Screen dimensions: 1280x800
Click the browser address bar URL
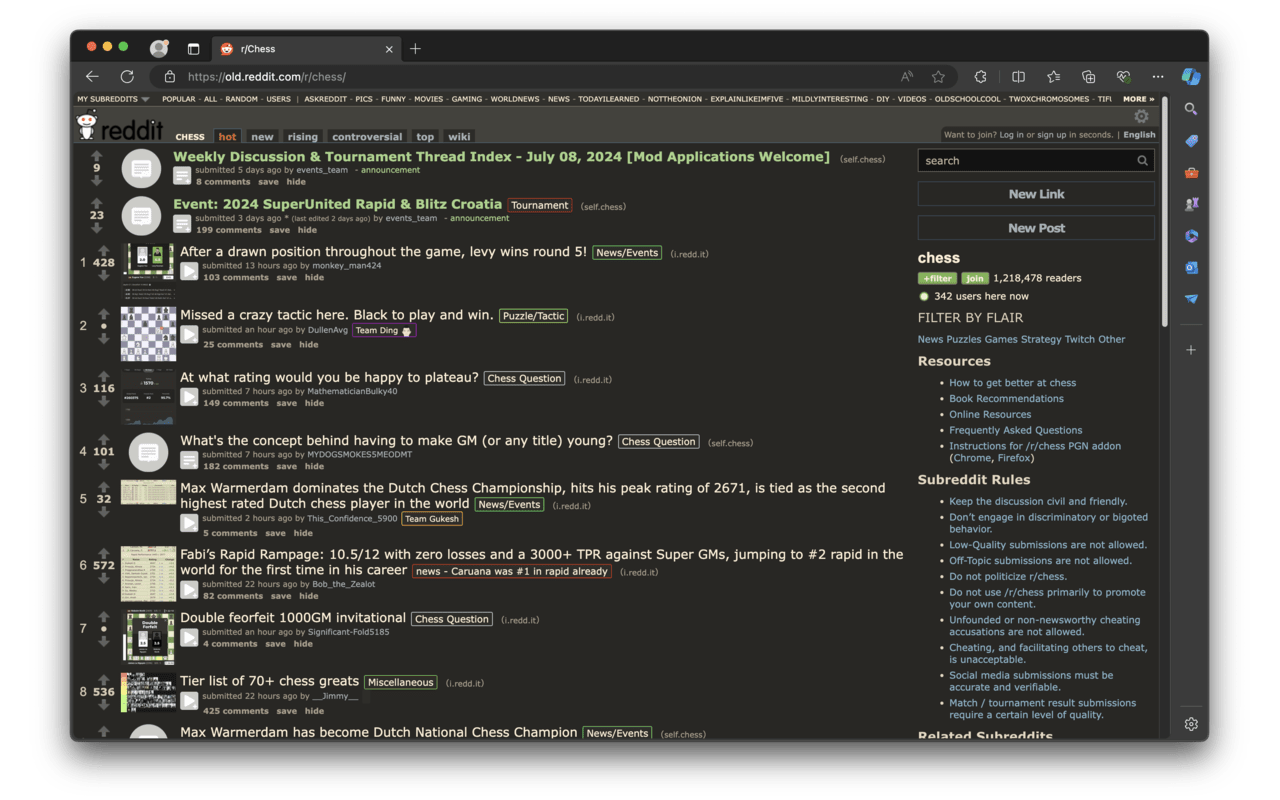[267, 76]
